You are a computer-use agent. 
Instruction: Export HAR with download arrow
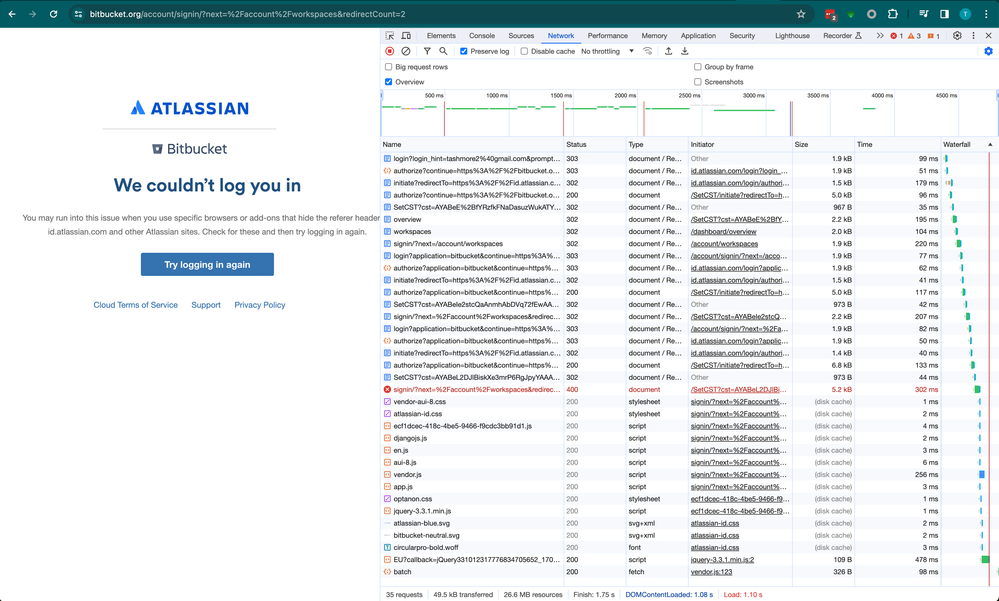(x=685, y=51)
